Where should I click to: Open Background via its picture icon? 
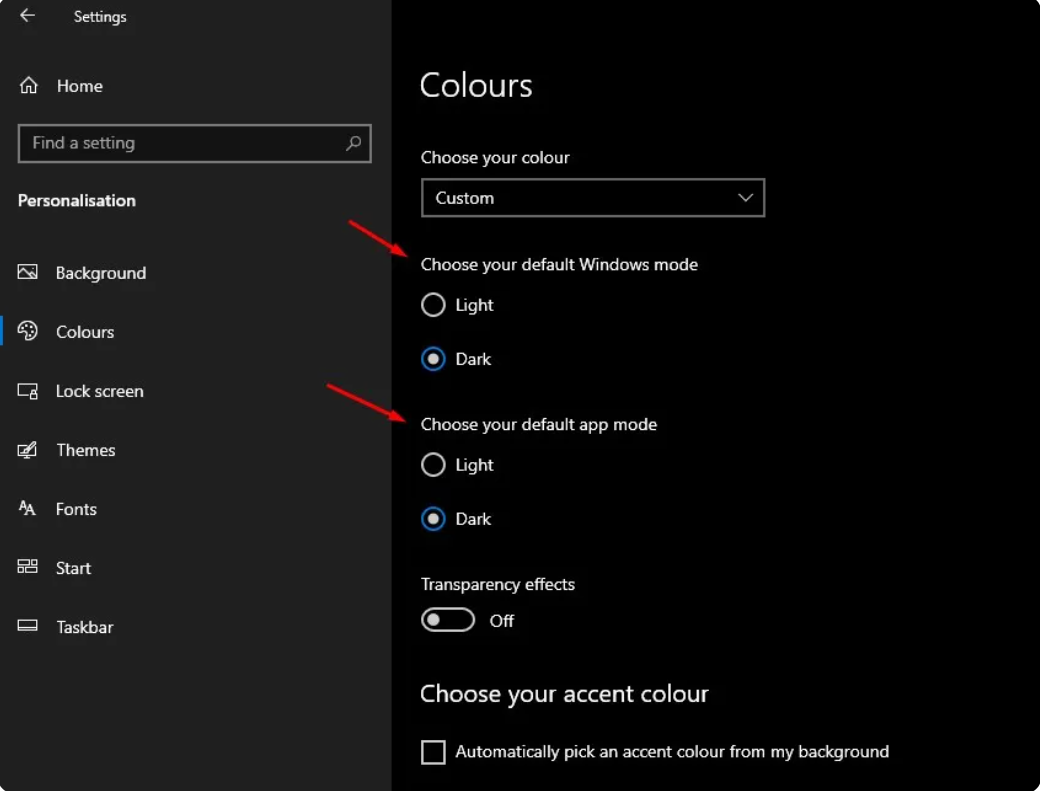pyautogui.click(x=28, y=273)
